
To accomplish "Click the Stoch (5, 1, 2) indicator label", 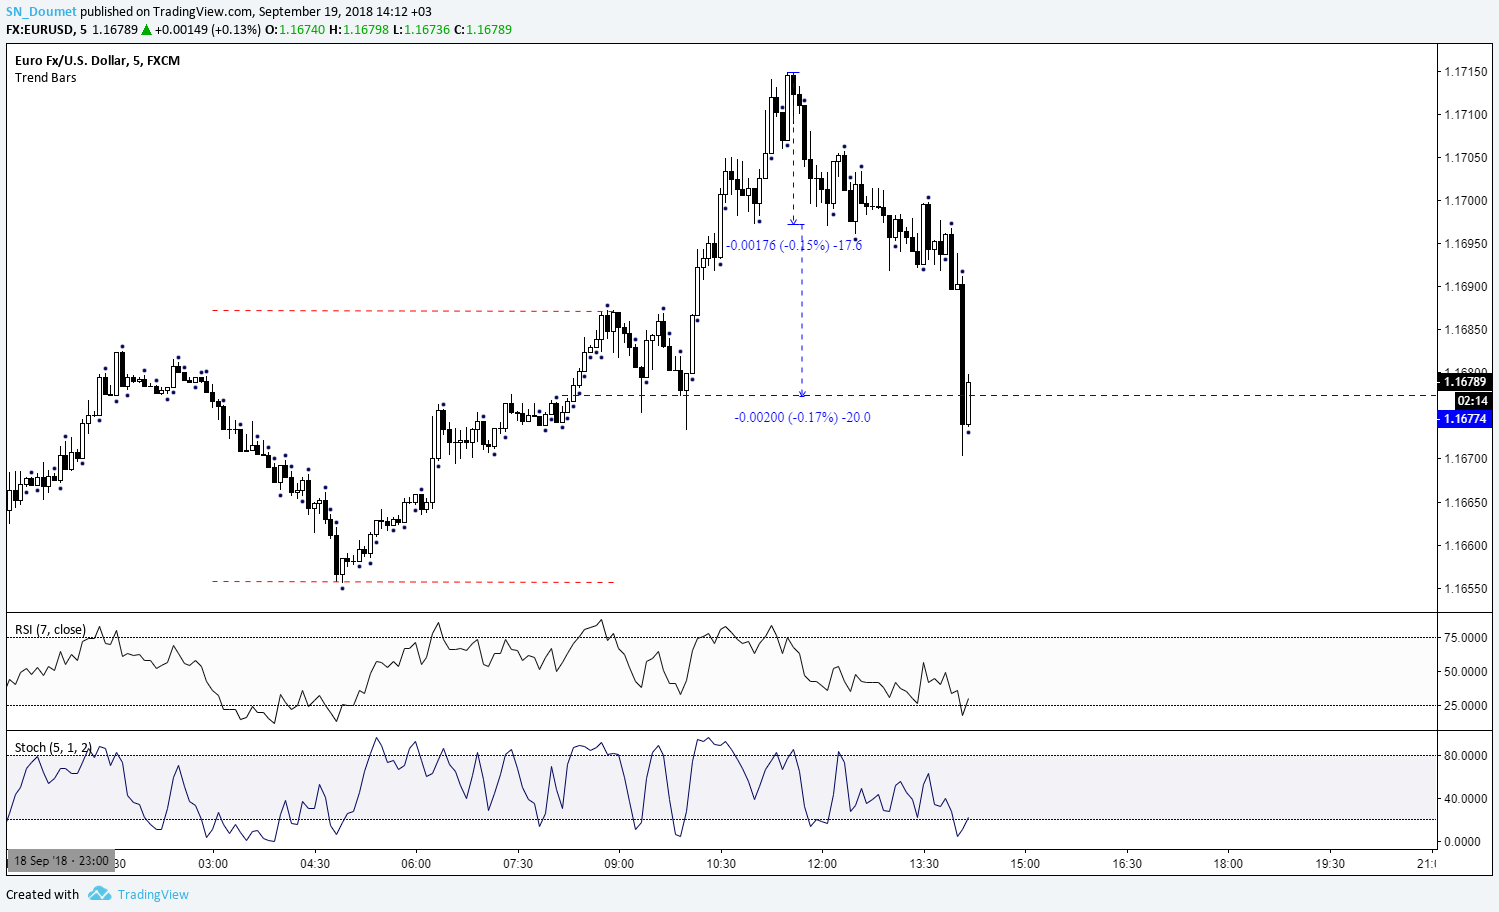I will [x=53, y=748].
